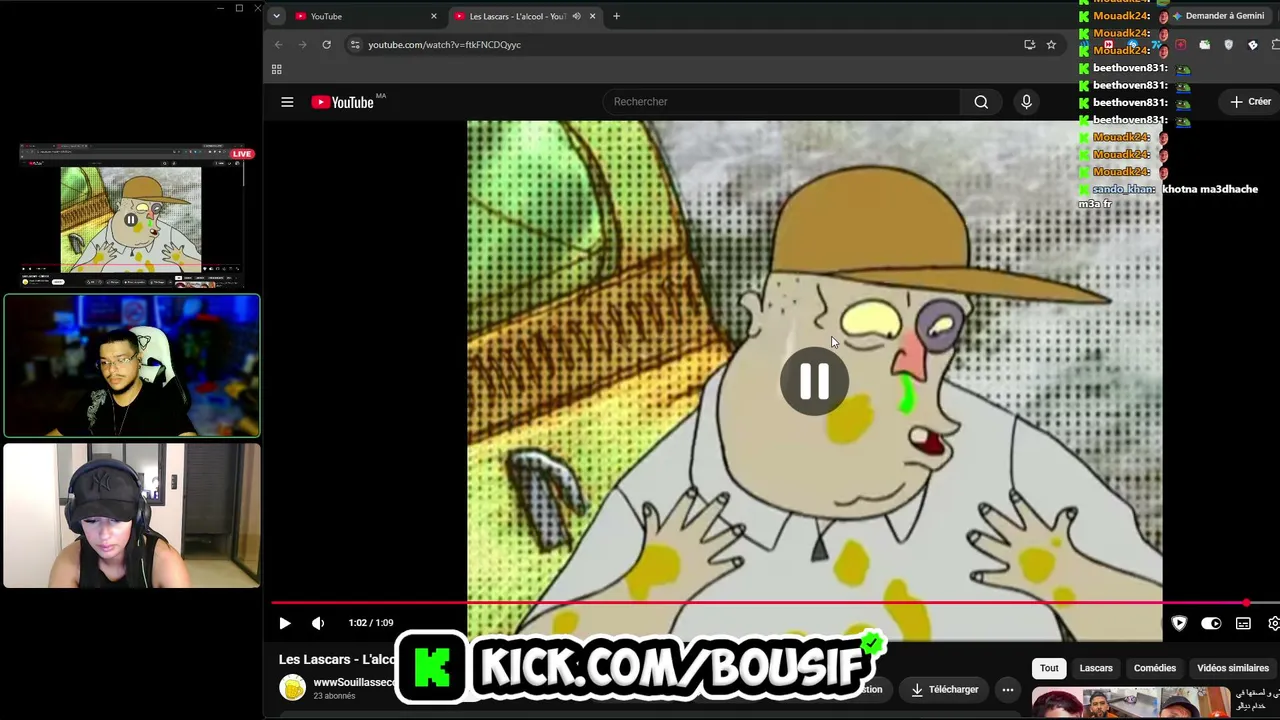This screenshot has height=720, width=1280.
Task: Click the extension icon right of the shield
Action: tap(1253, 45)
